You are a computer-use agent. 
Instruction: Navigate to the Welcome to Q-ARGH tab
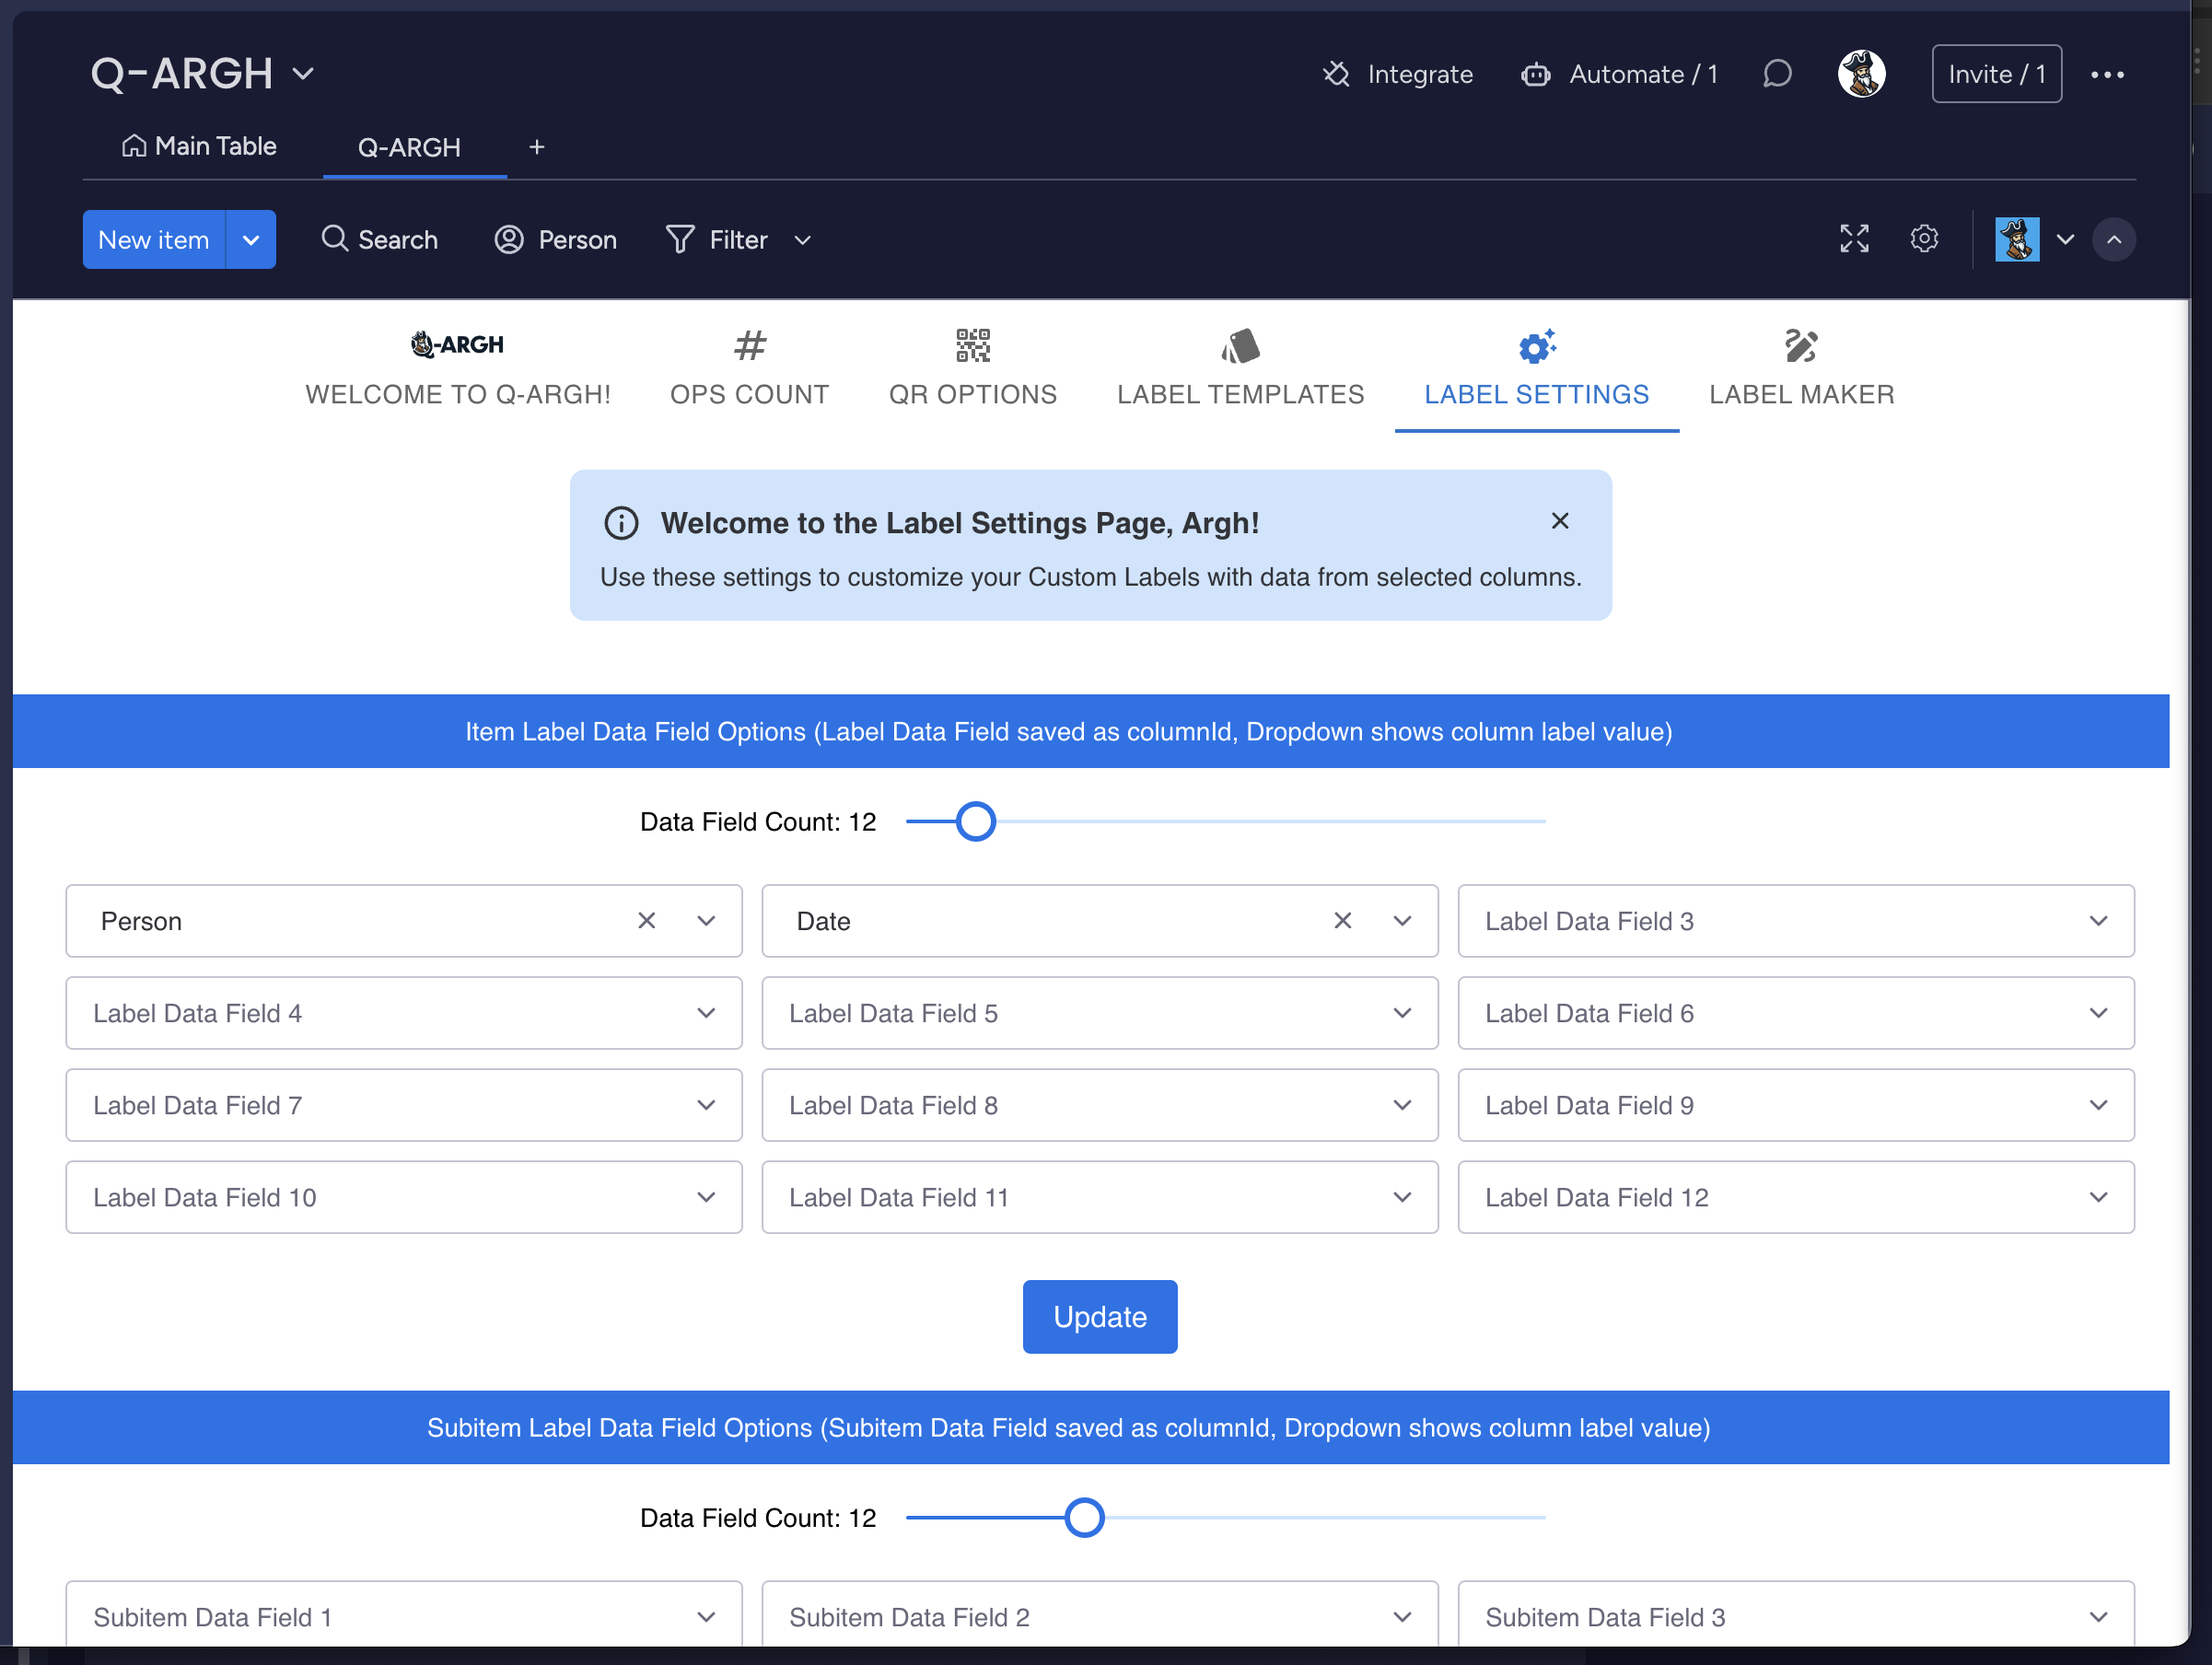[457, 367]
